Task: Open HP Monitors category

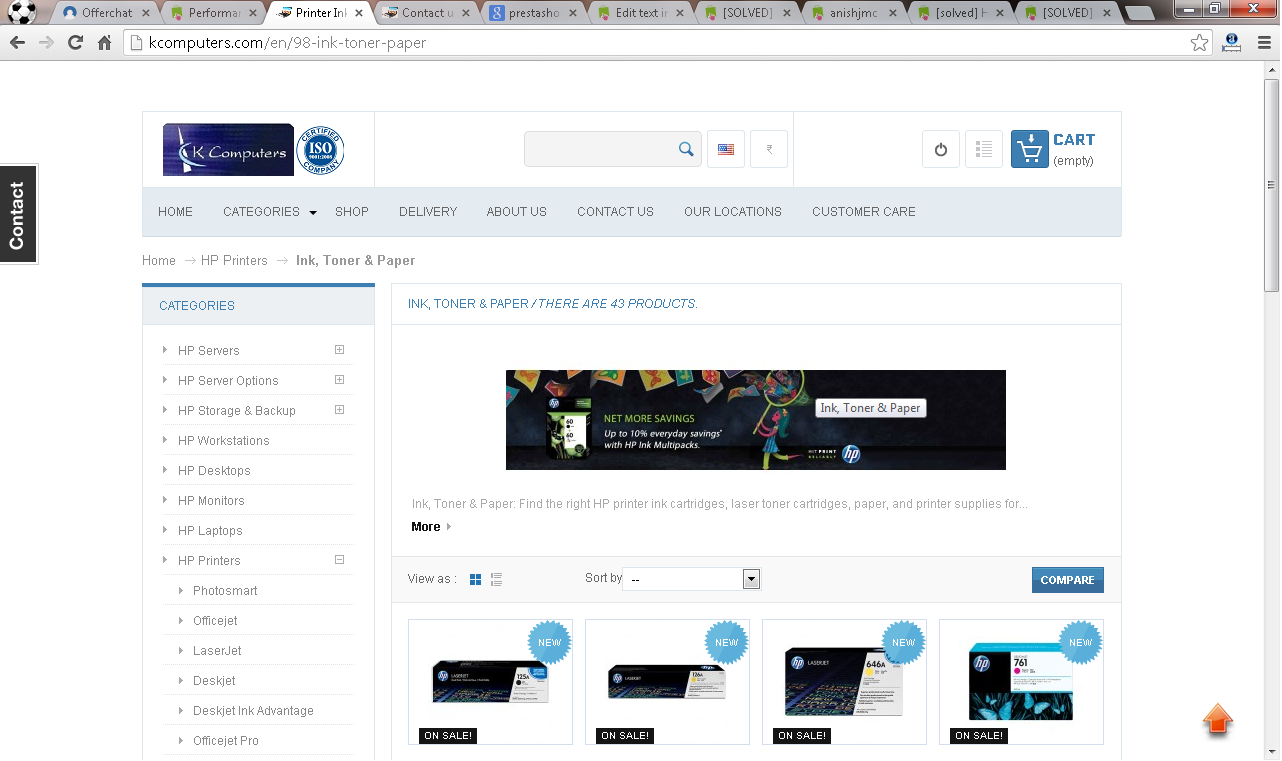Action: coord(211,500)
